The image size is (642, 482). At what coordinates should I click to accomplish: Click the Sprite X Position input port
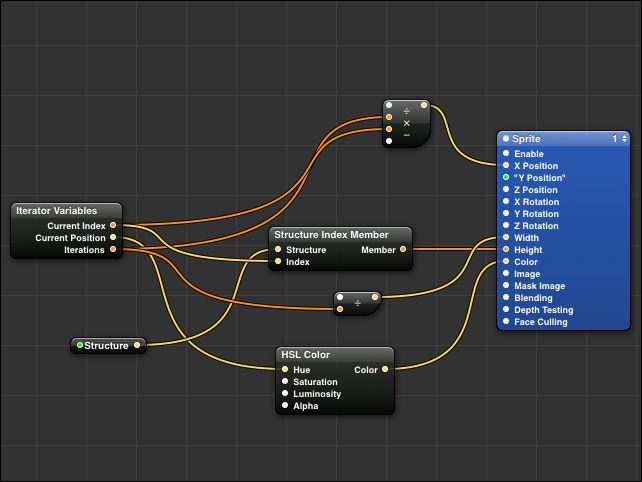click(506, 166)
